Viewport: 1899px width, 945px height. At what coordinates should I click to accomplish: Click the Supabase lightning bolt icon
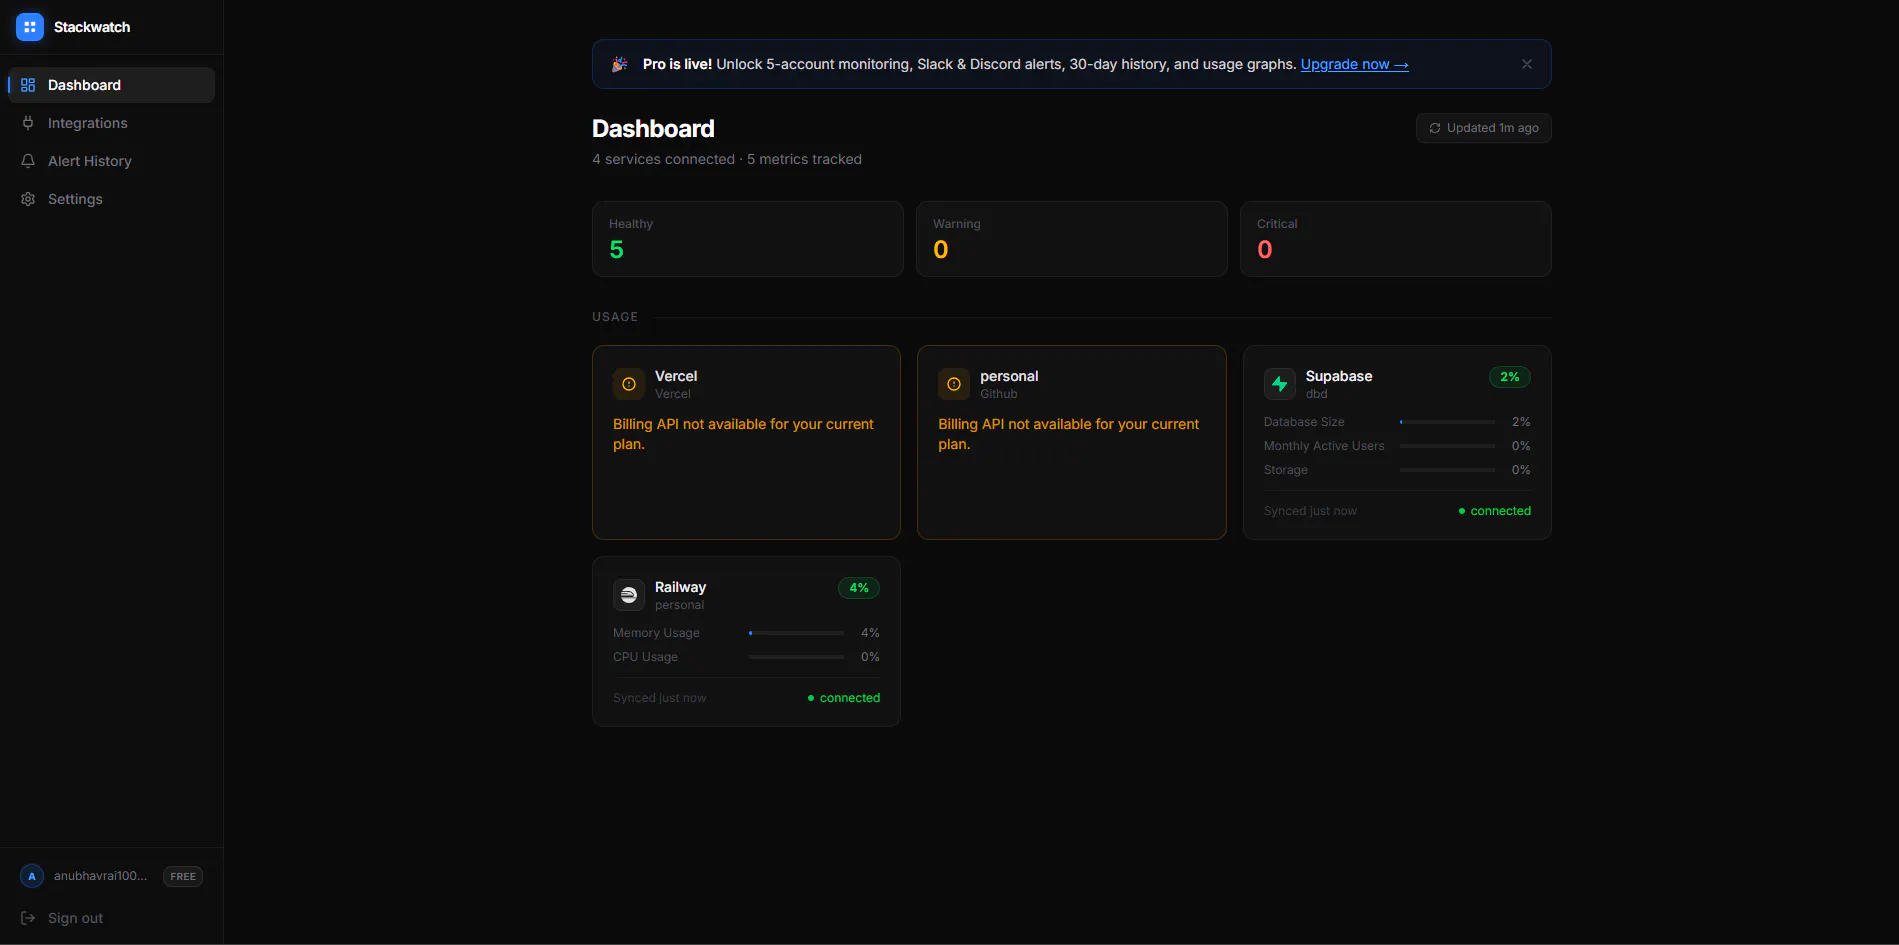coord(1280,384)
